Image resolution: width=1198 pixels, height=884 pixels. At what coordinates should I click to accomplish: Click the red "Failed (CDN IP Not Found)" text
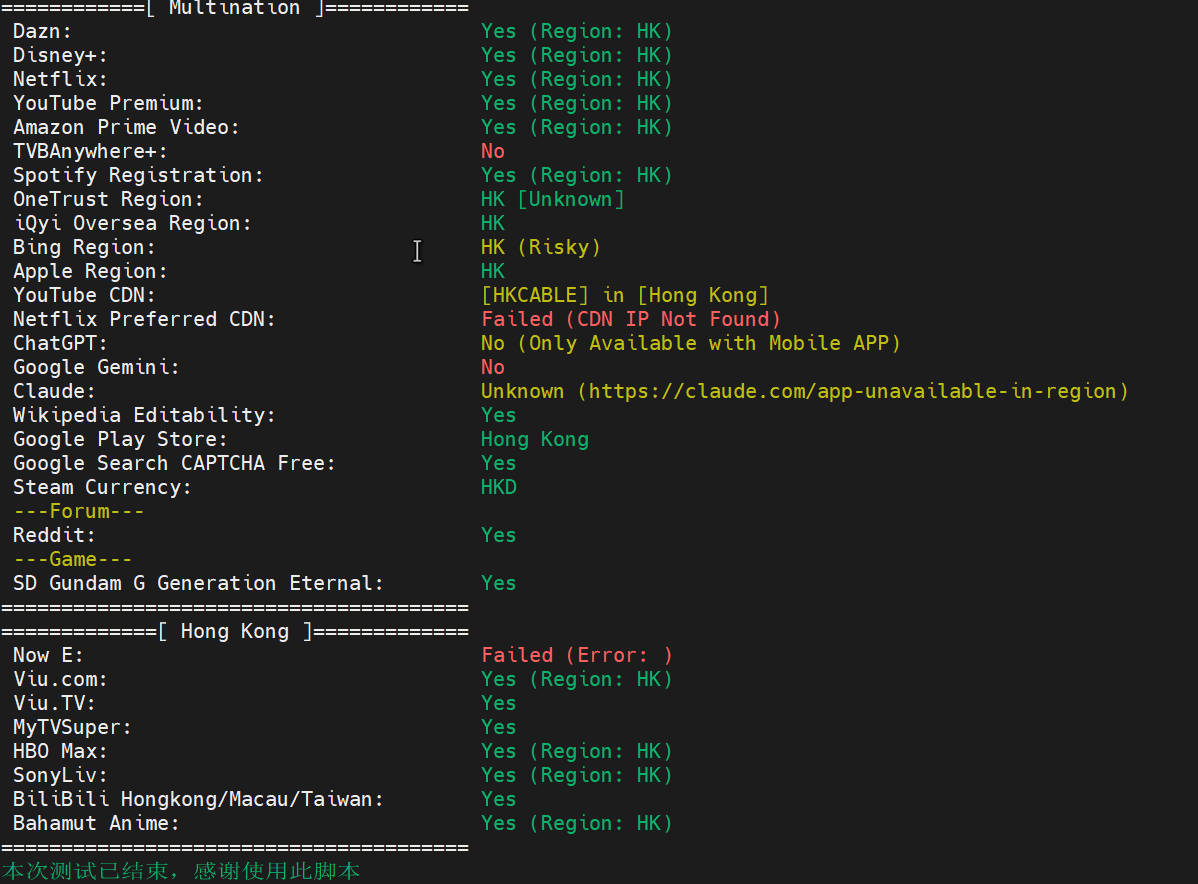pyautogui.click(x=631, y=319)
